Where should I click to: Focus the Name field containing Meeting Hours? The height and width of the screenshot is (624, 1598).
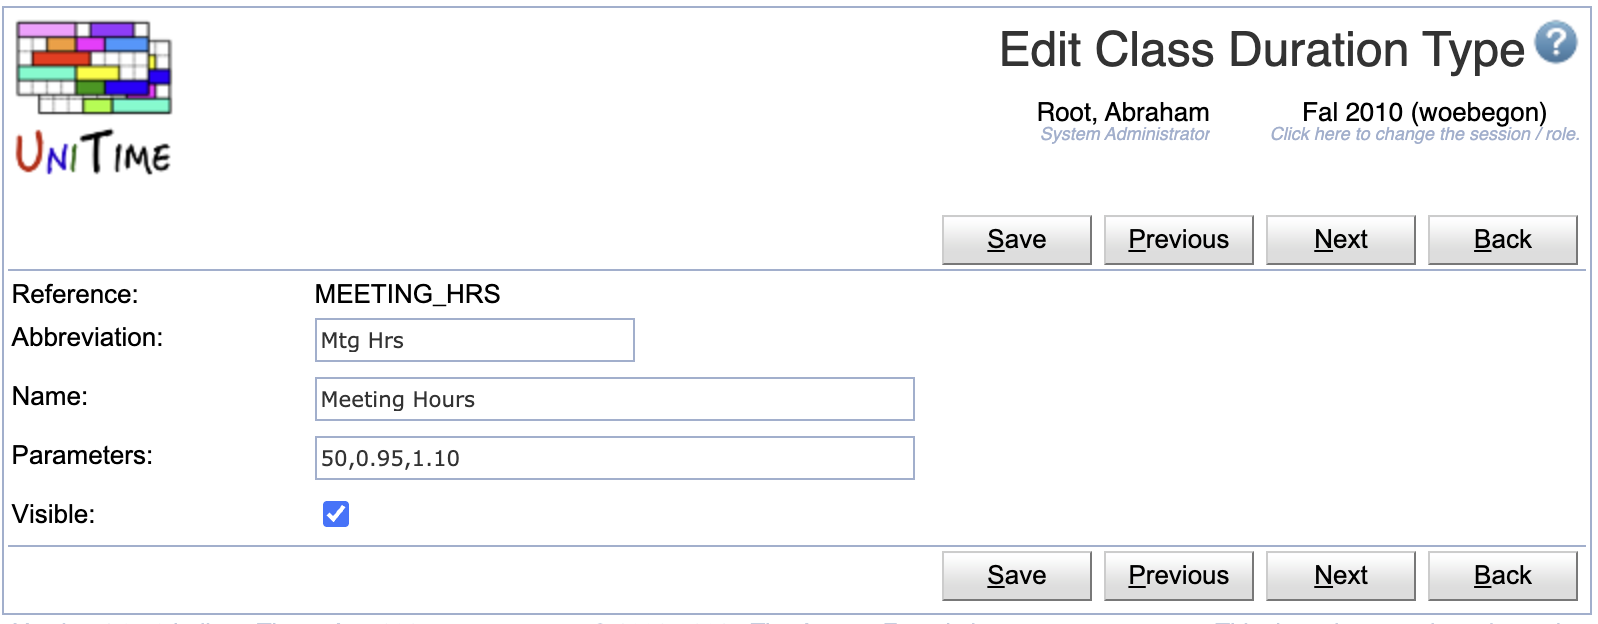tap(615, 399)
